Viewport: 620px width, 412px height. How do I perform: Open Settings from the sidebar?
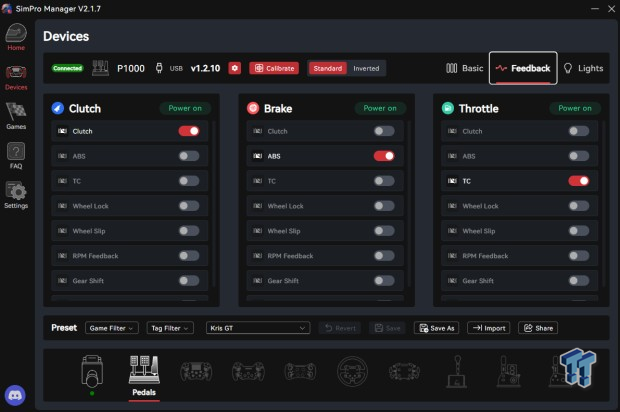click(x=16, y=195)
